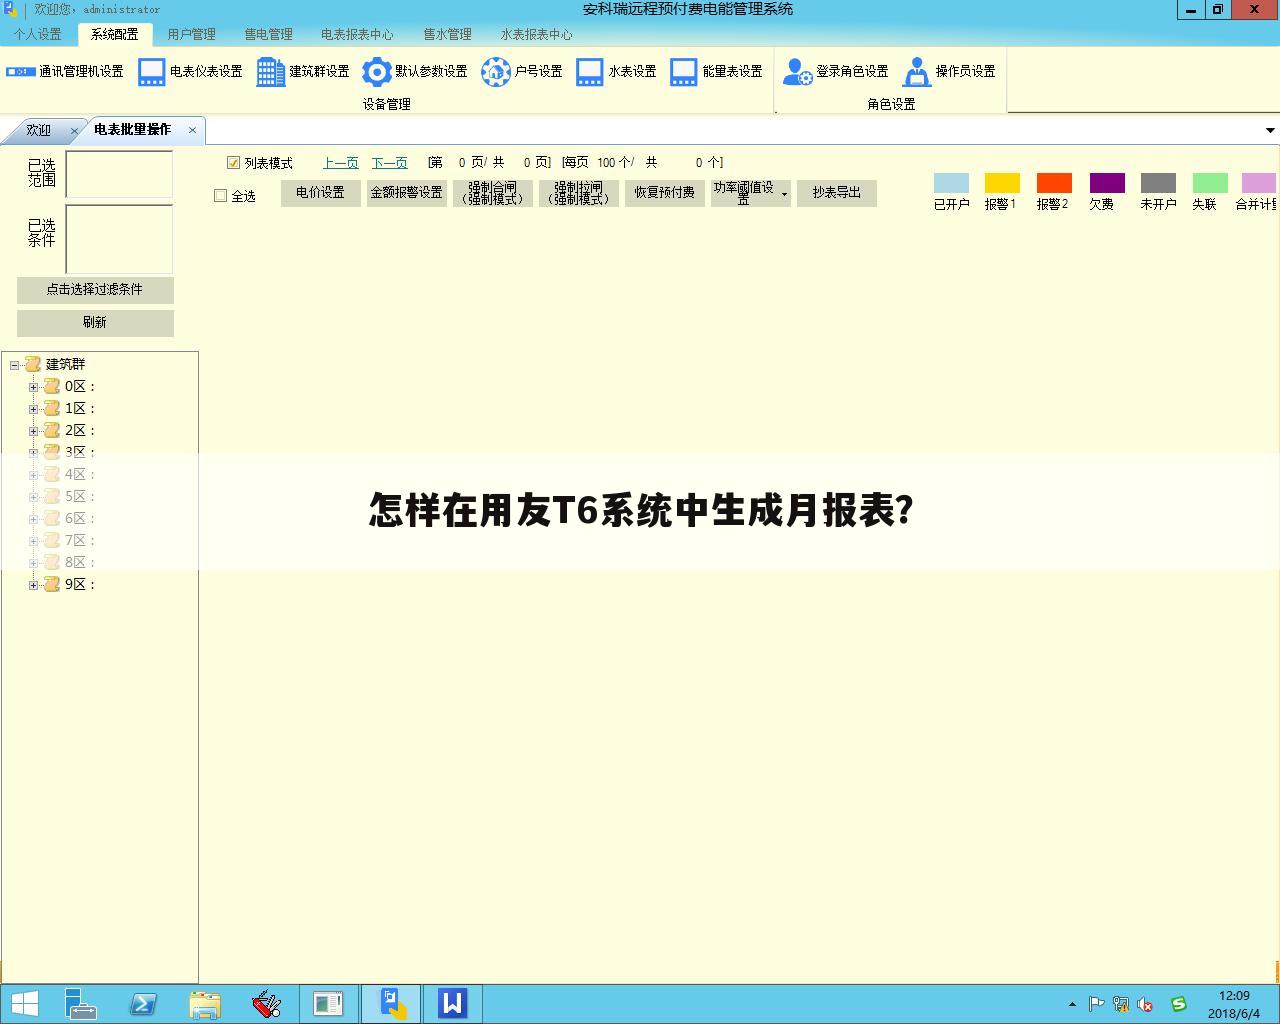Click the 强制拉闸 button
This screenshot has height=1024, width=1280.
tap(578, 193)
